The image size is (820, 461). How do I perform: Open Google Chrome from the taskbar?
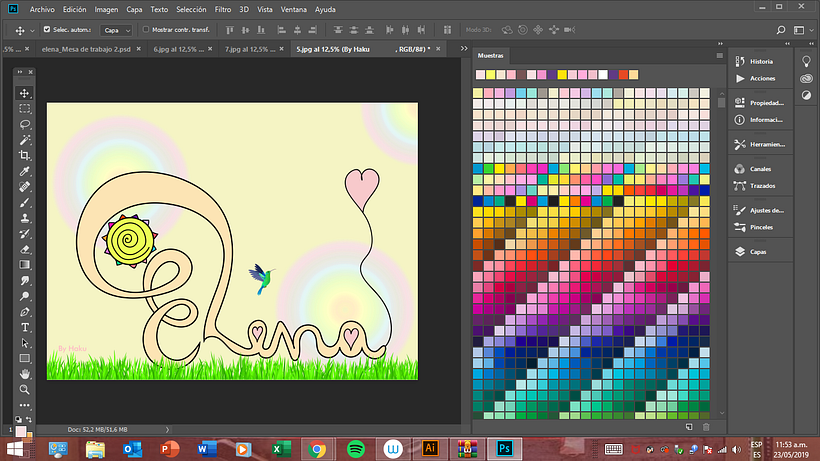[317, 449]
